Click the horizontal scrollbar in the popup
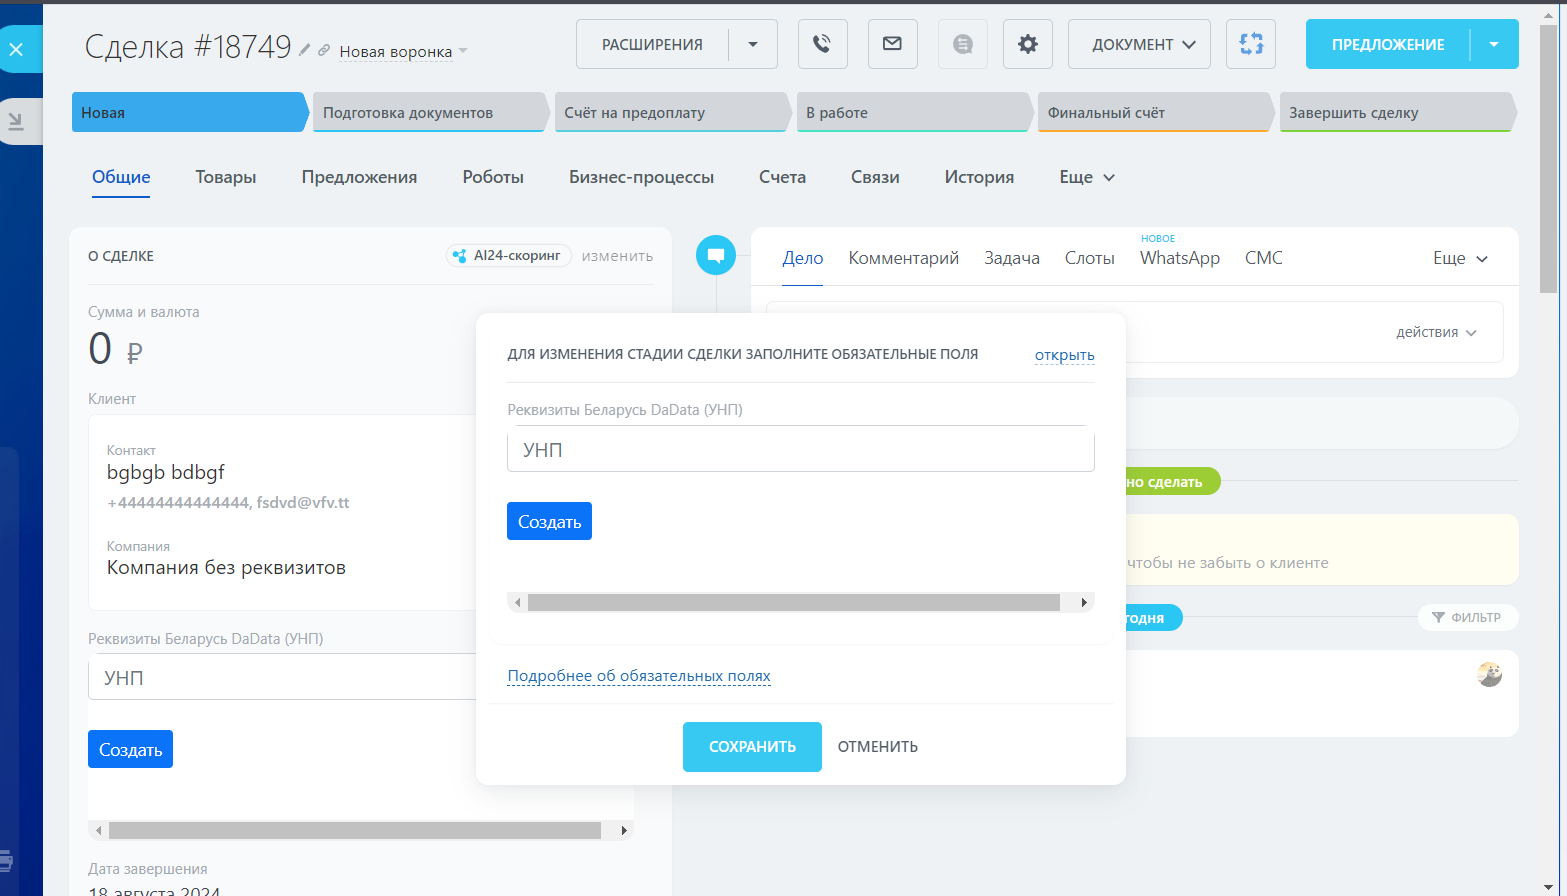This screenshot has width=1567, height=896. [793, 602]
